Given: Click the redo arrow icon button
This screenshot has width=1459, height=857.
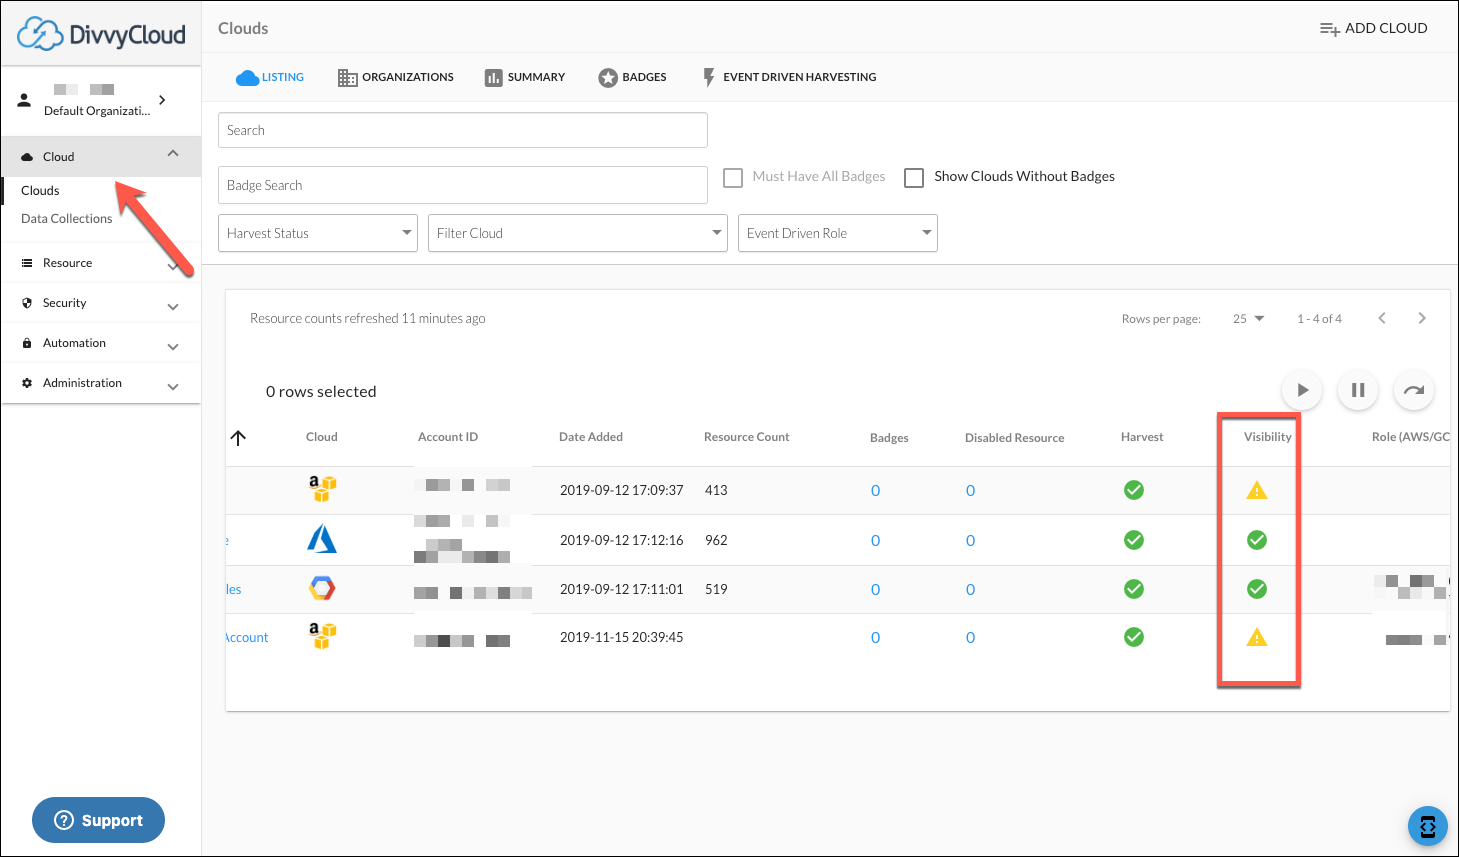Looking at the screenshot, I should click(1413, 390).
